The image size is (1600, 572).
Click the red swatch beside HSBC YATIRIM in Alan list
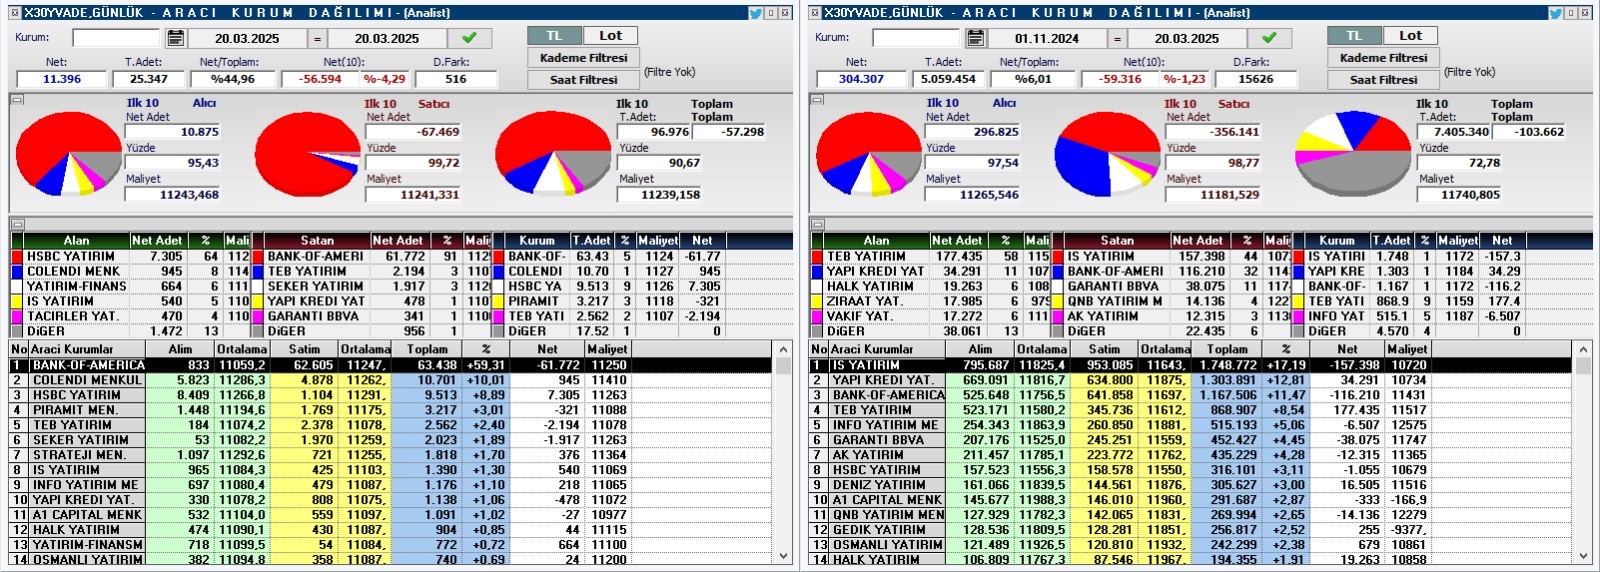(x=17, y=257)
